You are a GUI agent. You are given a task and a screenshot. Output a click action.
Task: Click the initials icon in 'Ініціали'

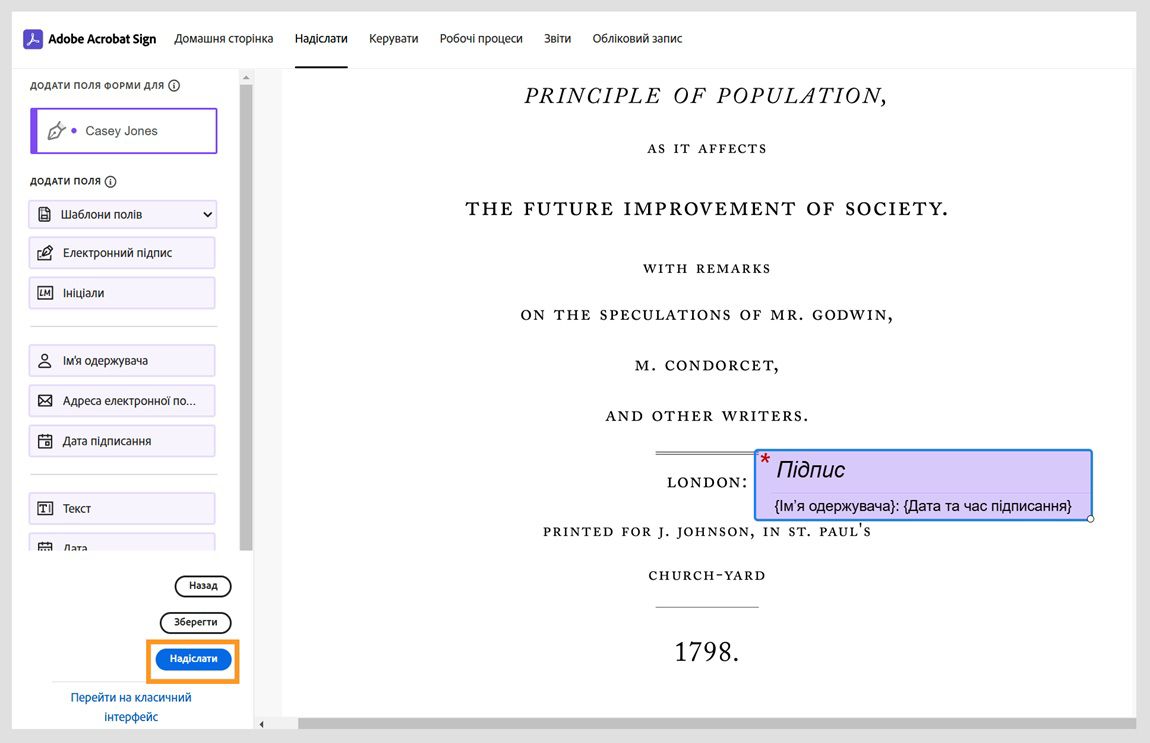tap(45, 293)
